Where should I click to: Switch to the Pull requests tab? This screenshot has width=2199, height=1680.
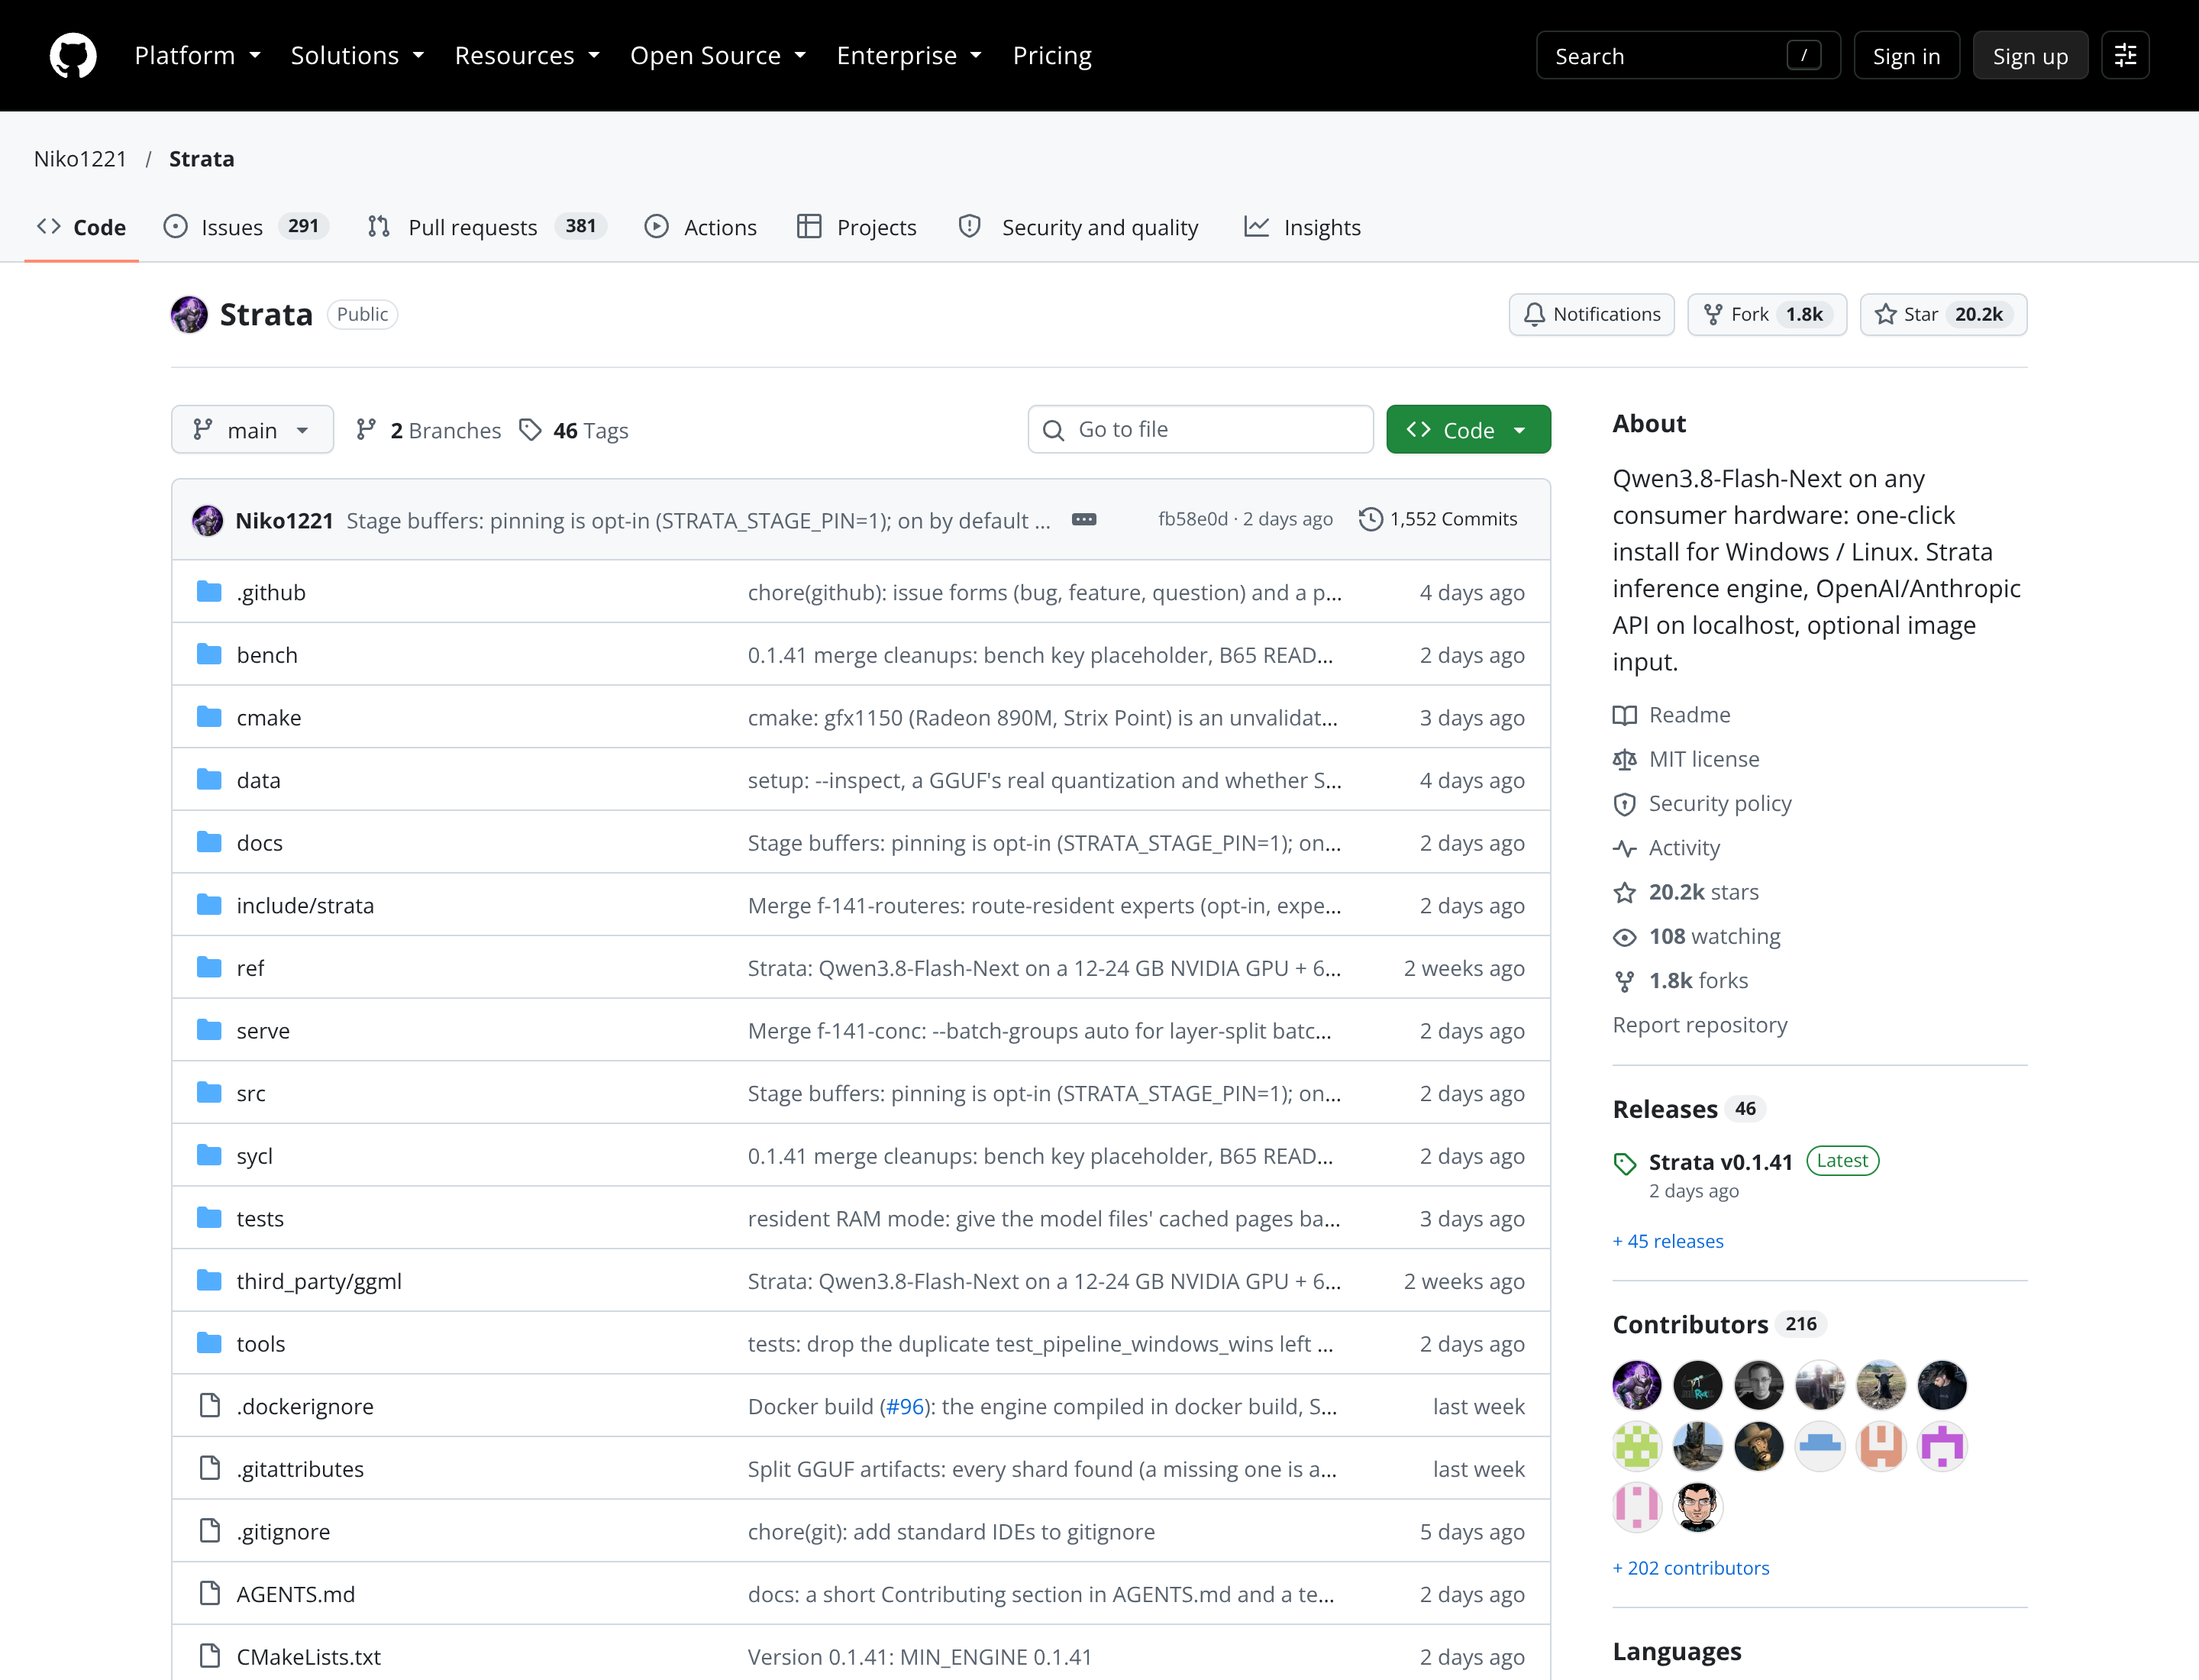coord(487,227)
